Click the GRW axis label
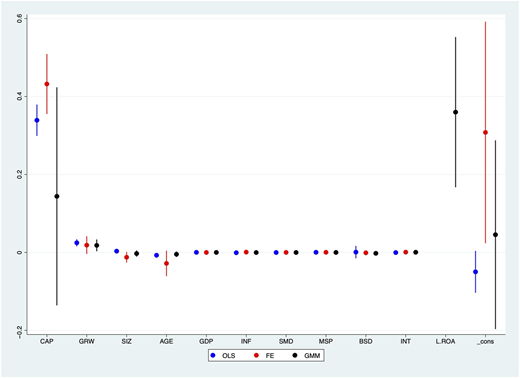Screen dimensions: 520x378 (x=87, y=341)
